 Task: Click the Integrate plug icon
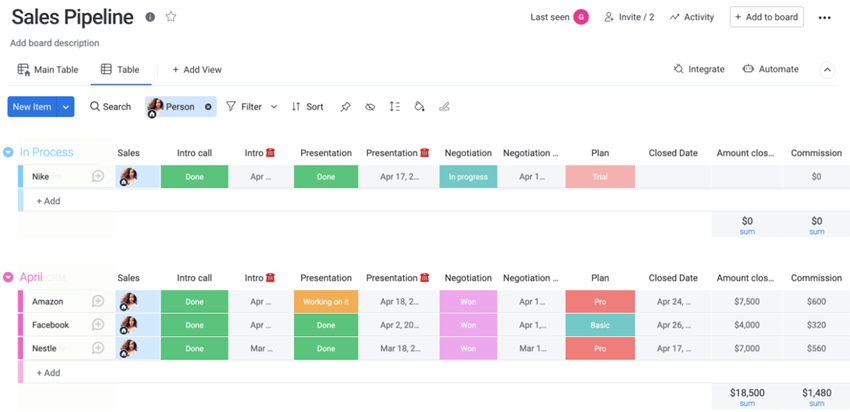coord(679,69)
